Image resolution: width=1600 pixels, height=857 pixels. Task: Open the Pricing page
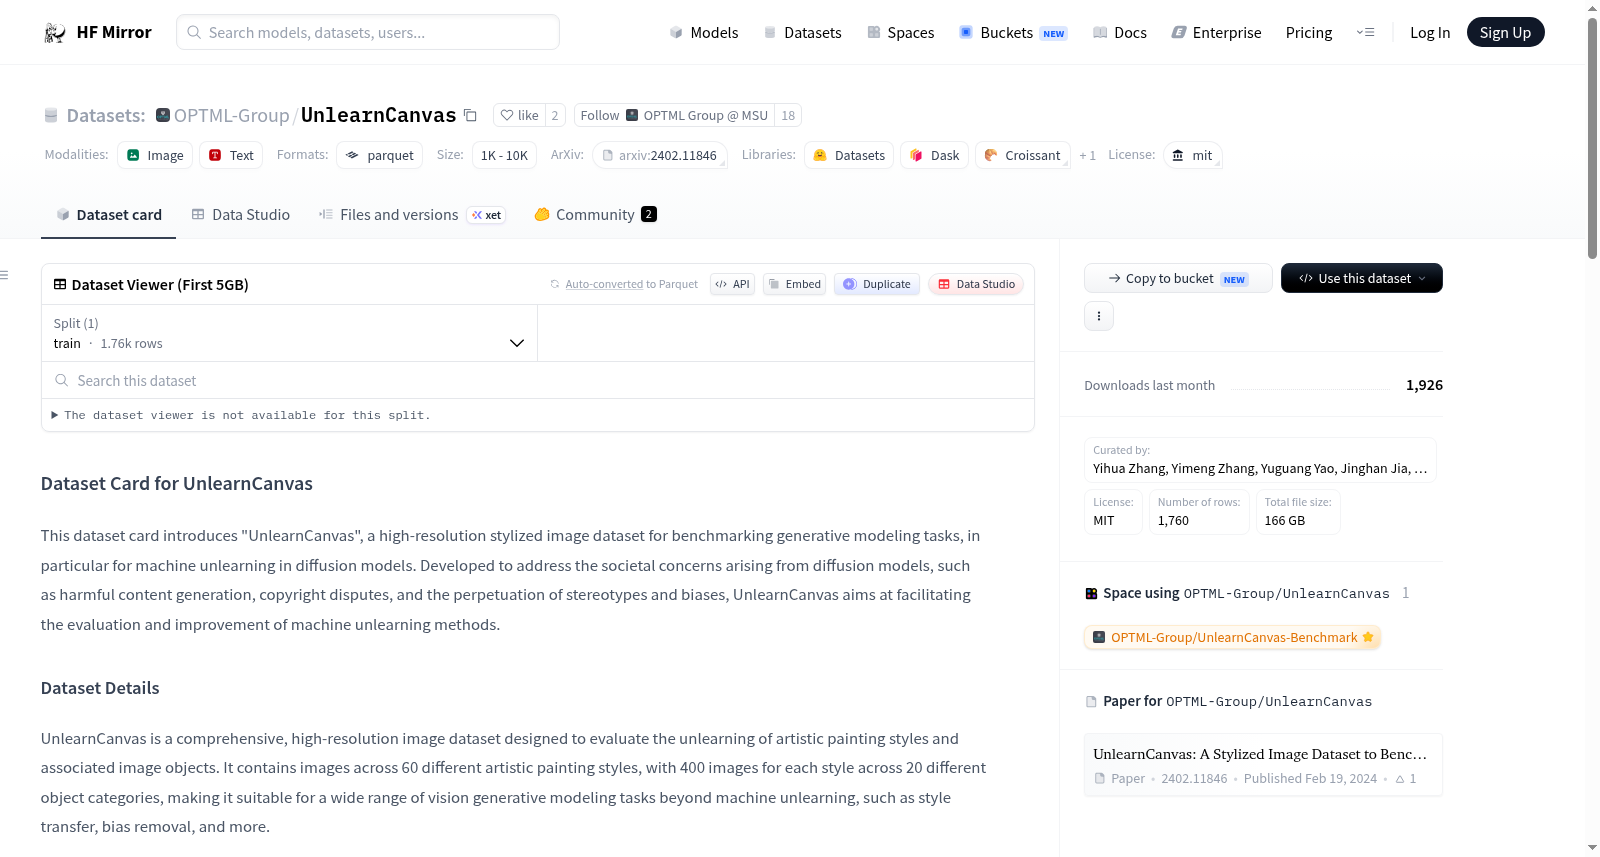pyautogui.click(x=1308, y=32)
